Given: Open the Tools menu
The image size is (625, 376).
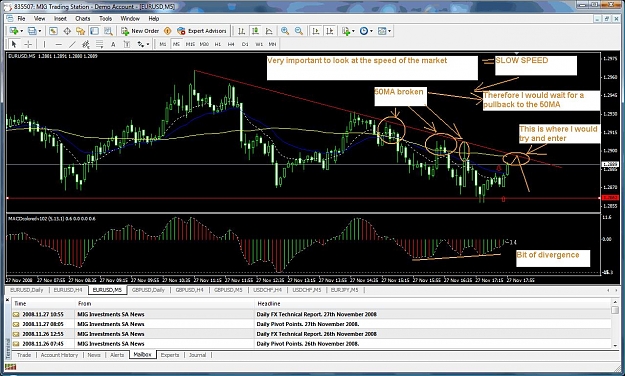Looking at the screenshot, I should 106,19.
